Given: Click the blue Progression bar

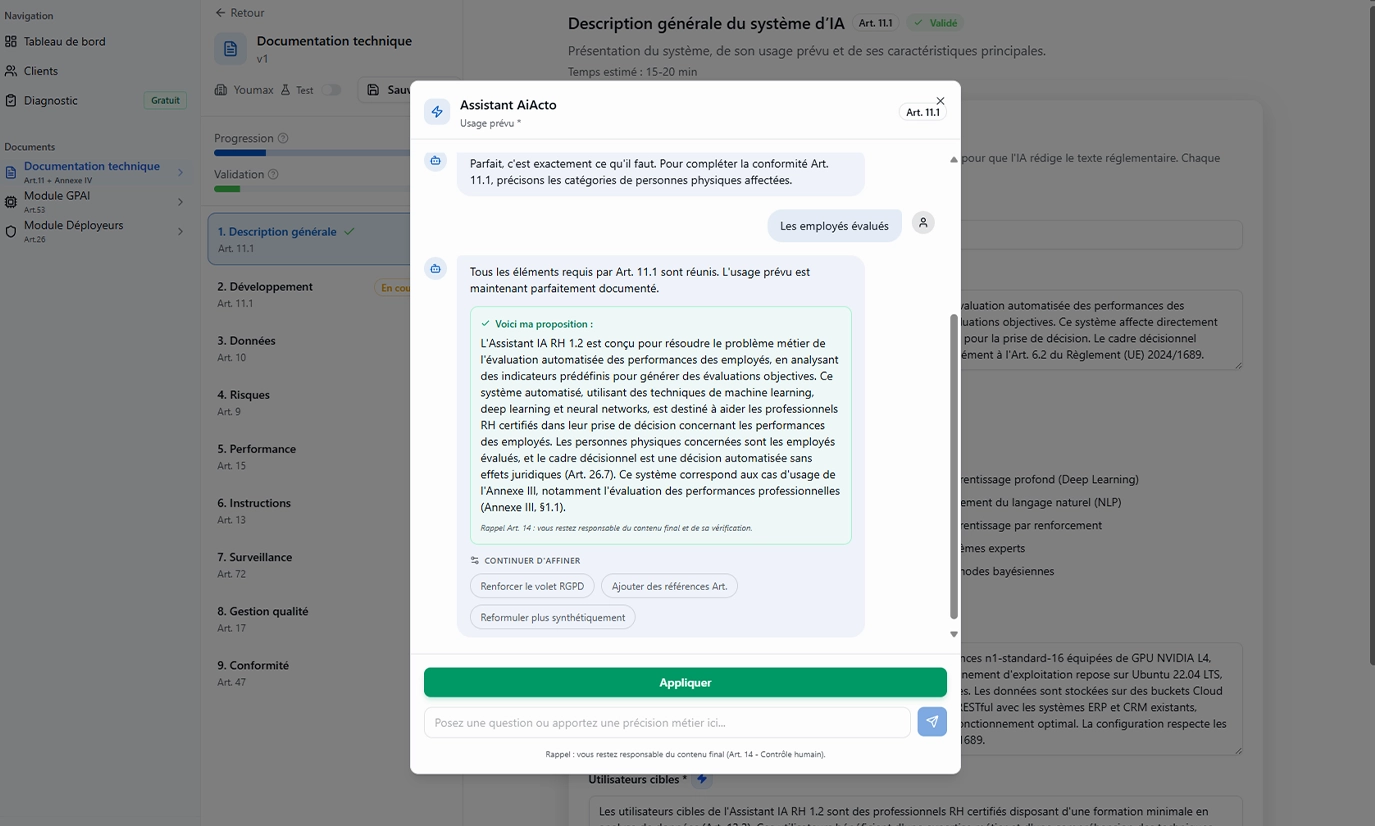Looking at the screenshot, I should coord(238,152).
